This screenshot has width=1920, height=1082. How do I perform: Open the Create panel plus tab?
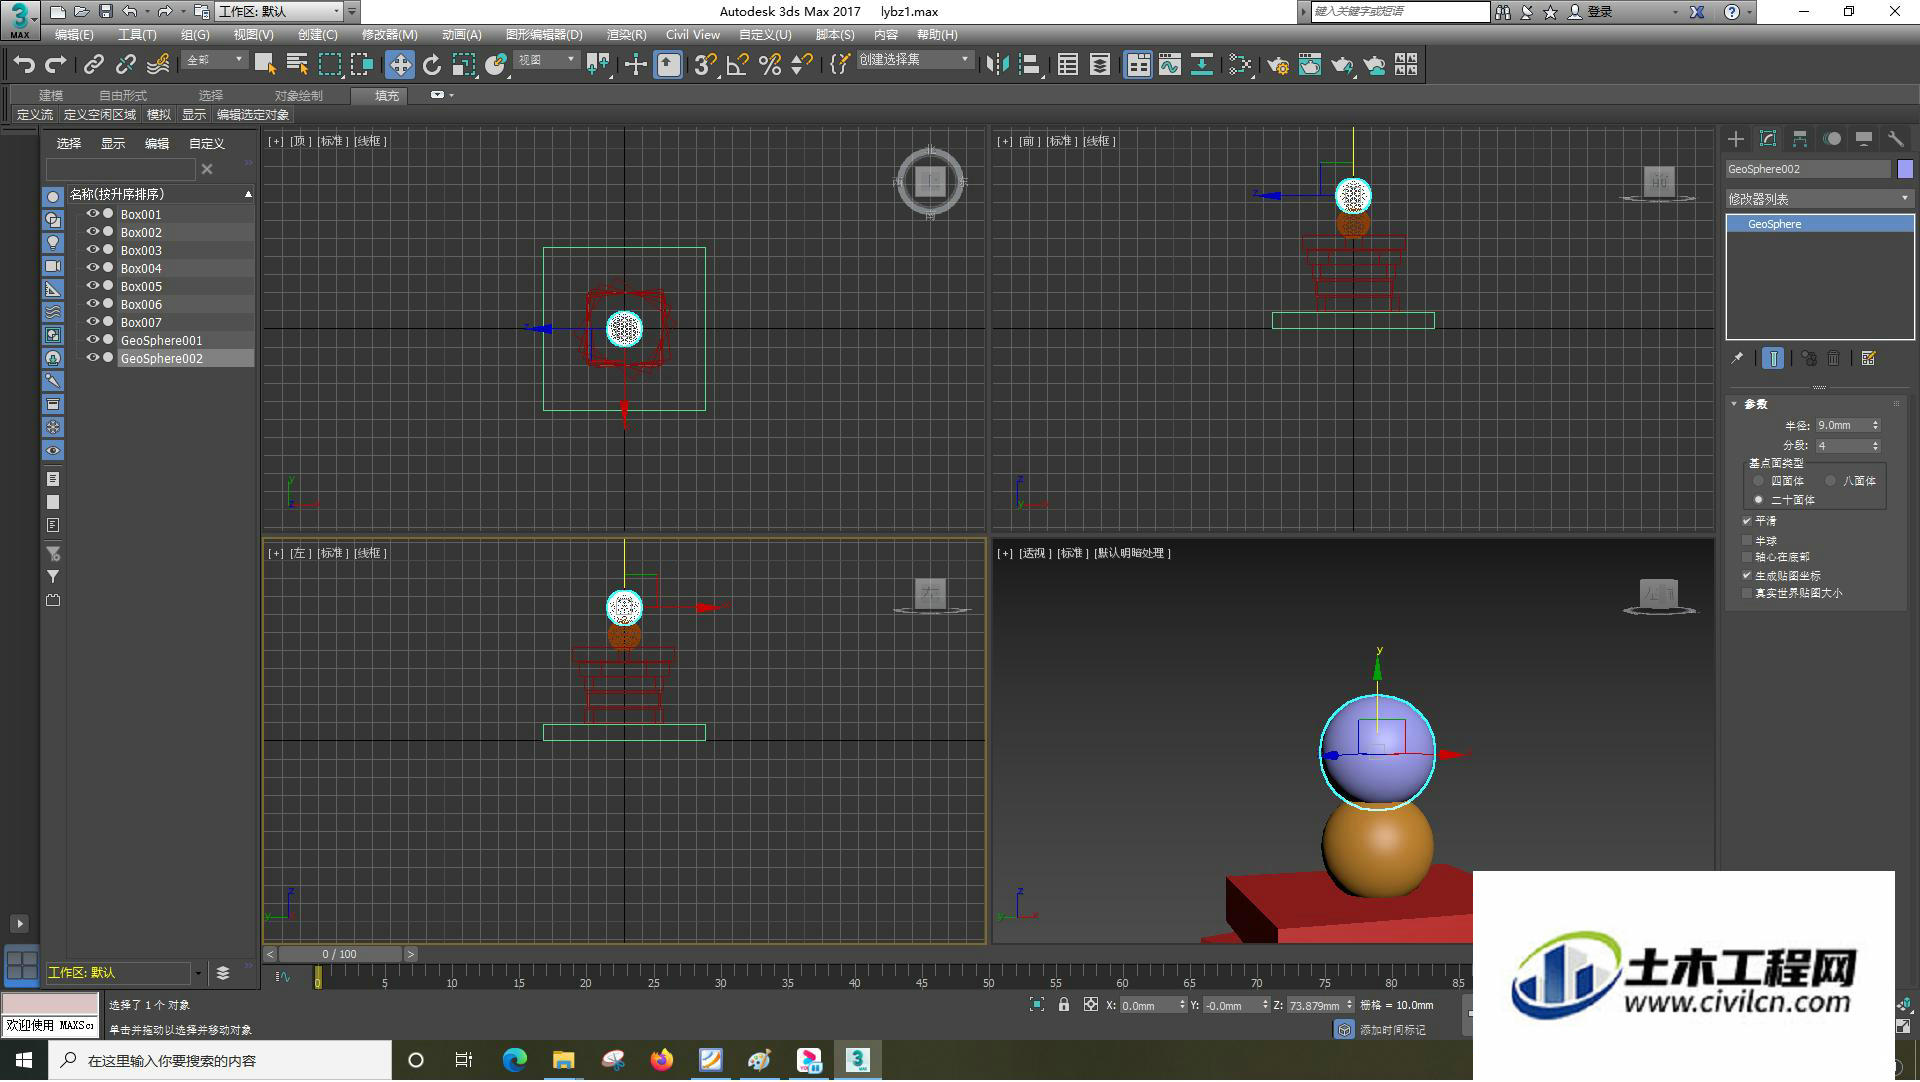click(x=1736, y=139)
